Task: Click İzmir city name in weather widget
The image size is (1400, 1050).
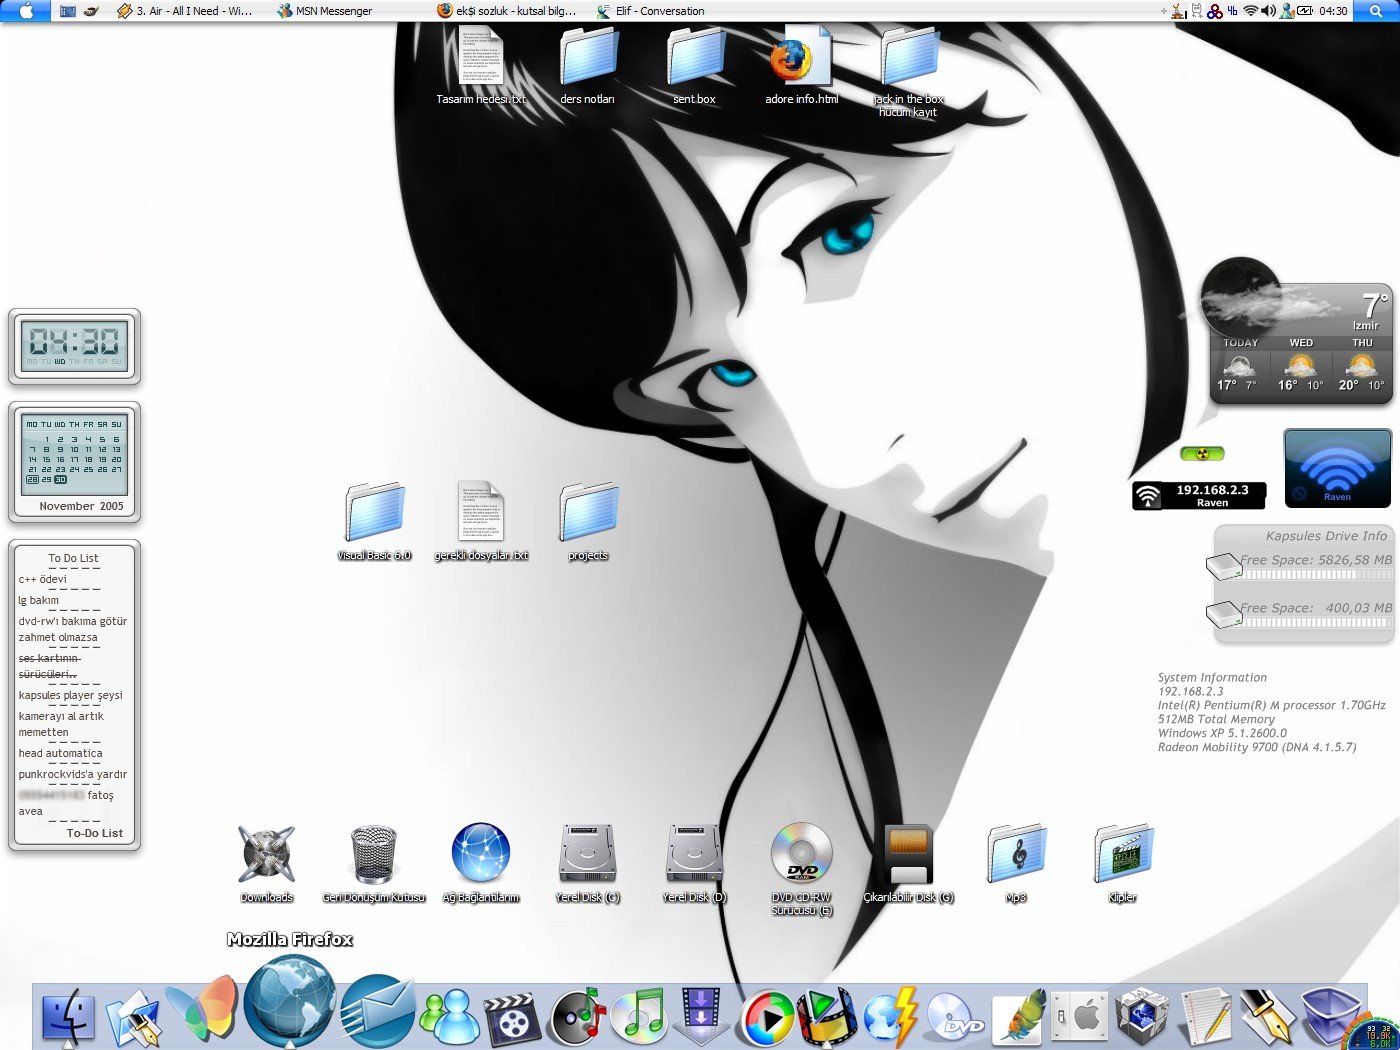Action: pos(1366,325)
